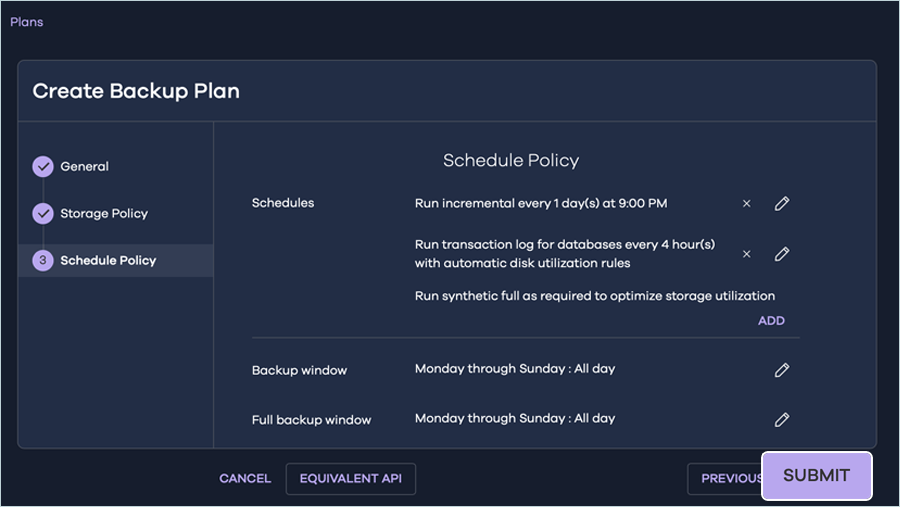Select the Schedule Policy step label

(x=108, y=261)
